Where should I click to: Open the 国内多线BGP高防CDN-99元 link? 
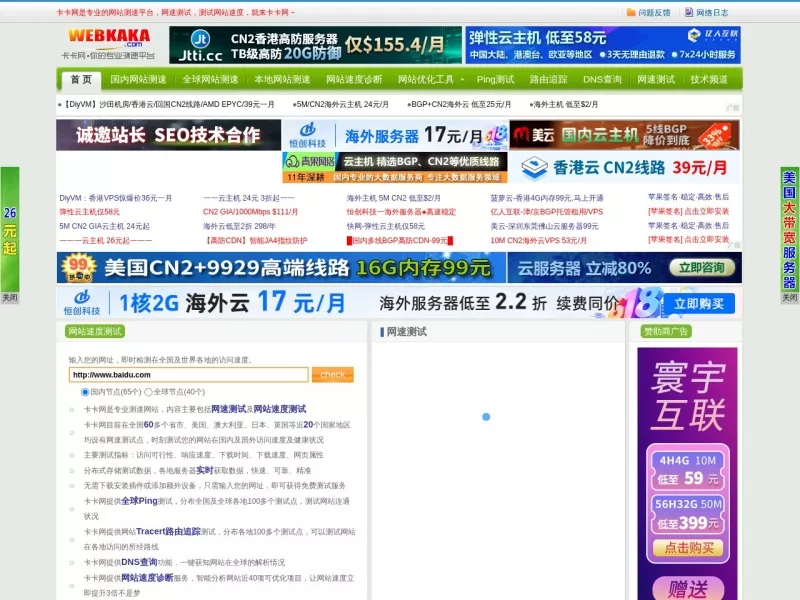pos(400,240)
